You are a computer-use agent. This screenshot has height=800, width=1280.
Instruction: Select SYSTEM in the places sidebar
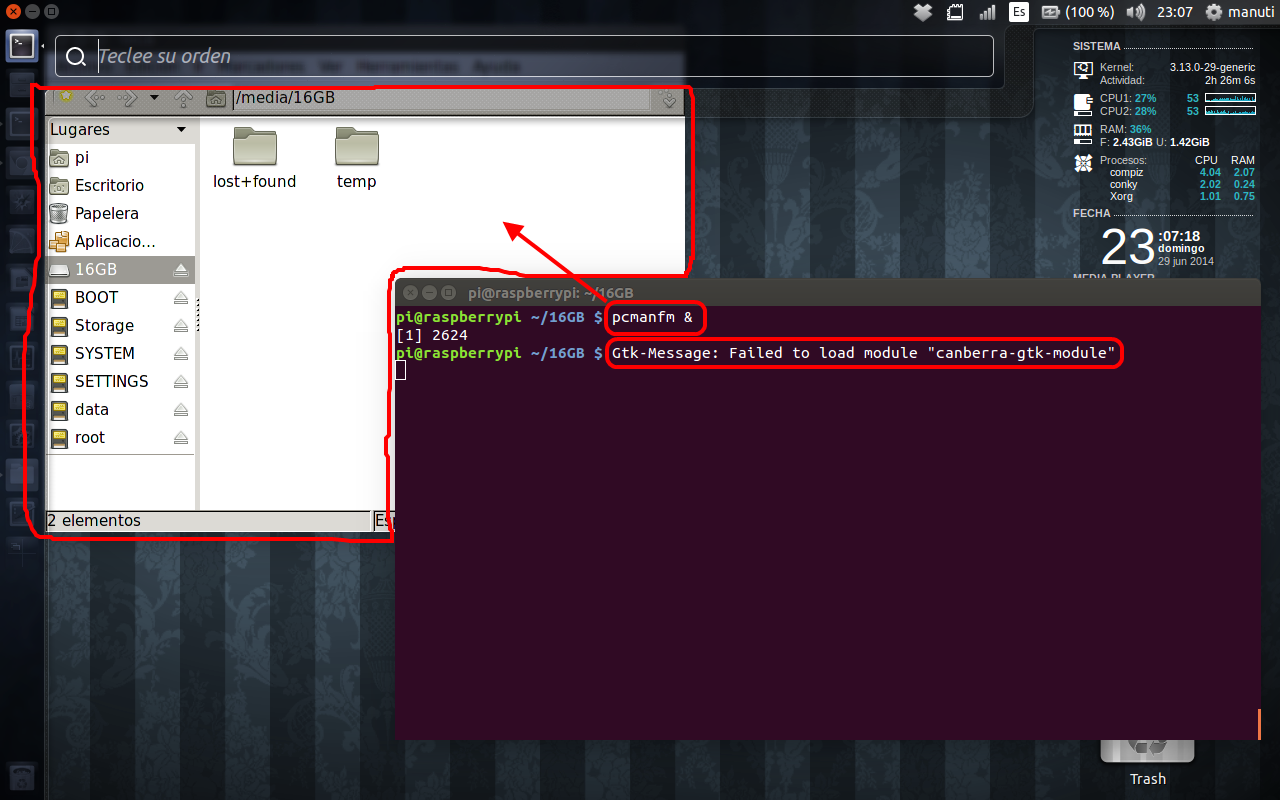[x=104, y=354]
